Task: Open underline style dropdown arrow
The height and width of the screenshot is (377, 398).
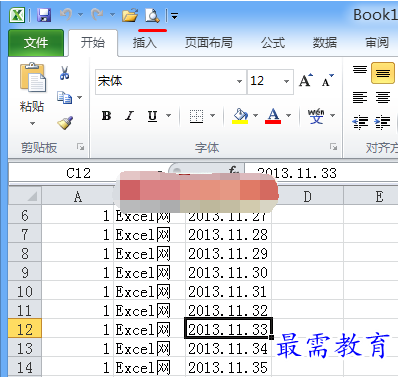Action: point(169,116)
